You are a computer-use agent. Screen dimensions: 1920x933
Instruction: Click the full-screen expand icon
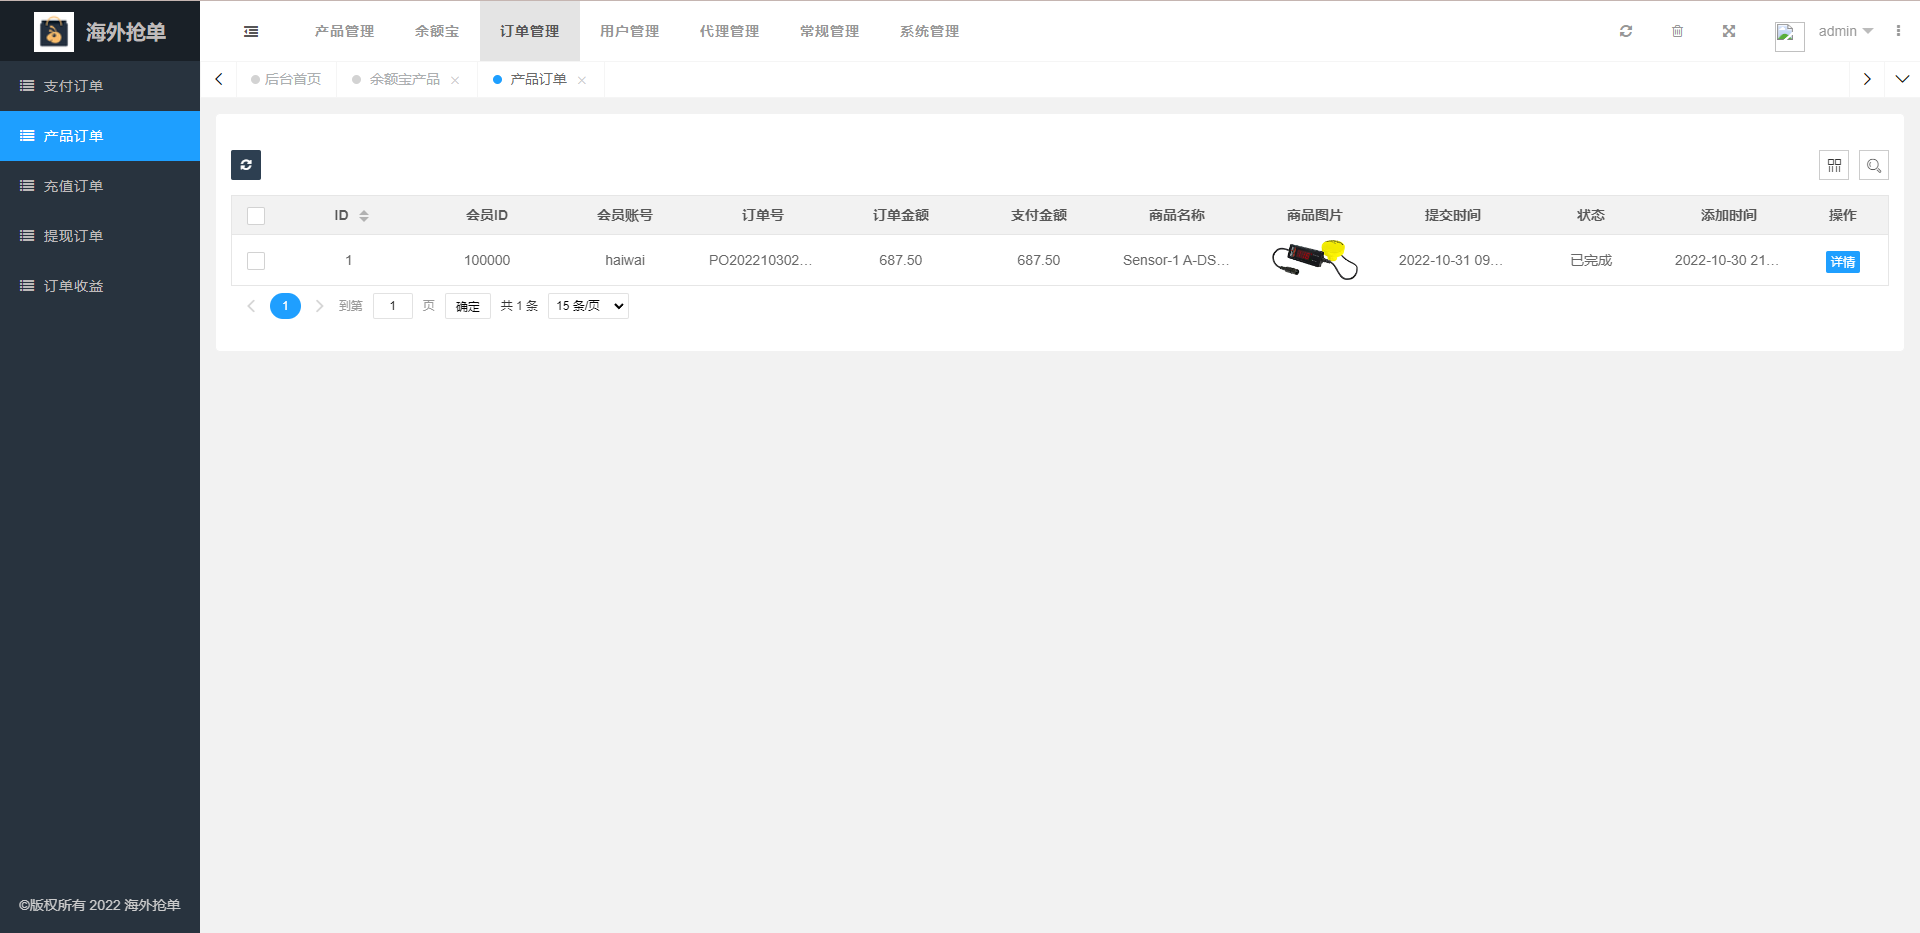[1729, 30]
